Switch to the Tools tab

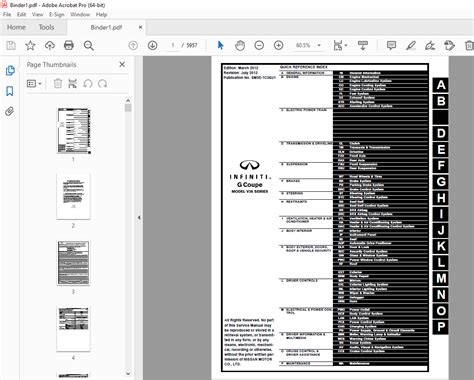pyautogui.click(x=46, y=27)
